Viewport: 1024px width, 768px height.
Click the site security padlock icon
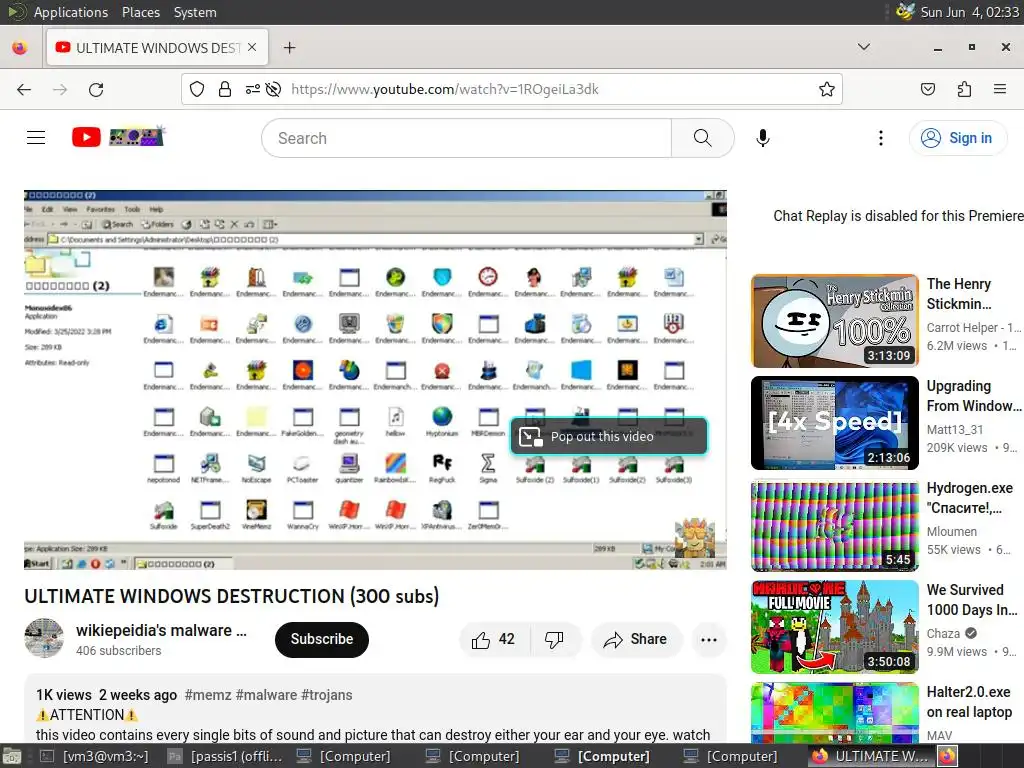[x=225, y=89]
